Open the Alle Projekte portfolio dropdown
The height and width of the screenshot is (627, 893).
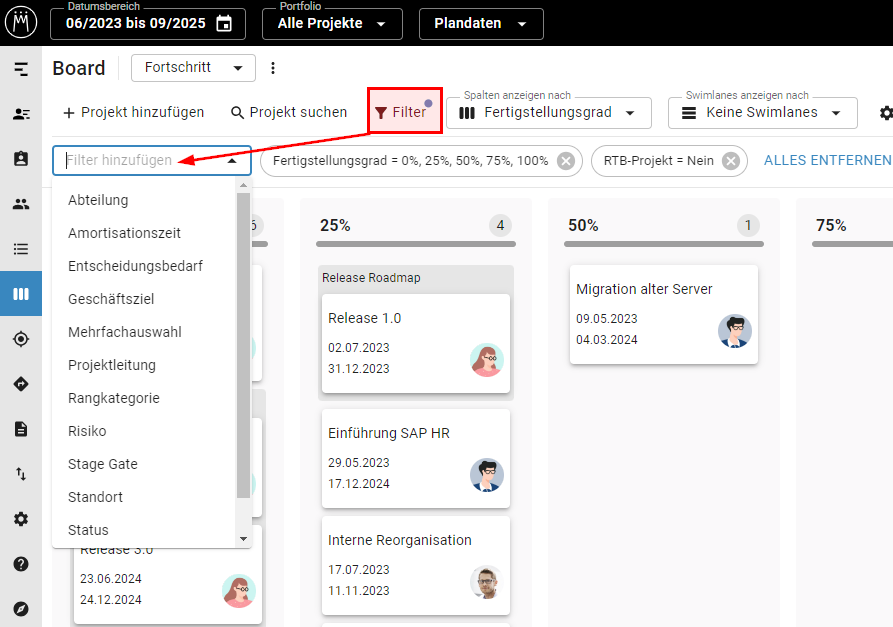[332, 24]
